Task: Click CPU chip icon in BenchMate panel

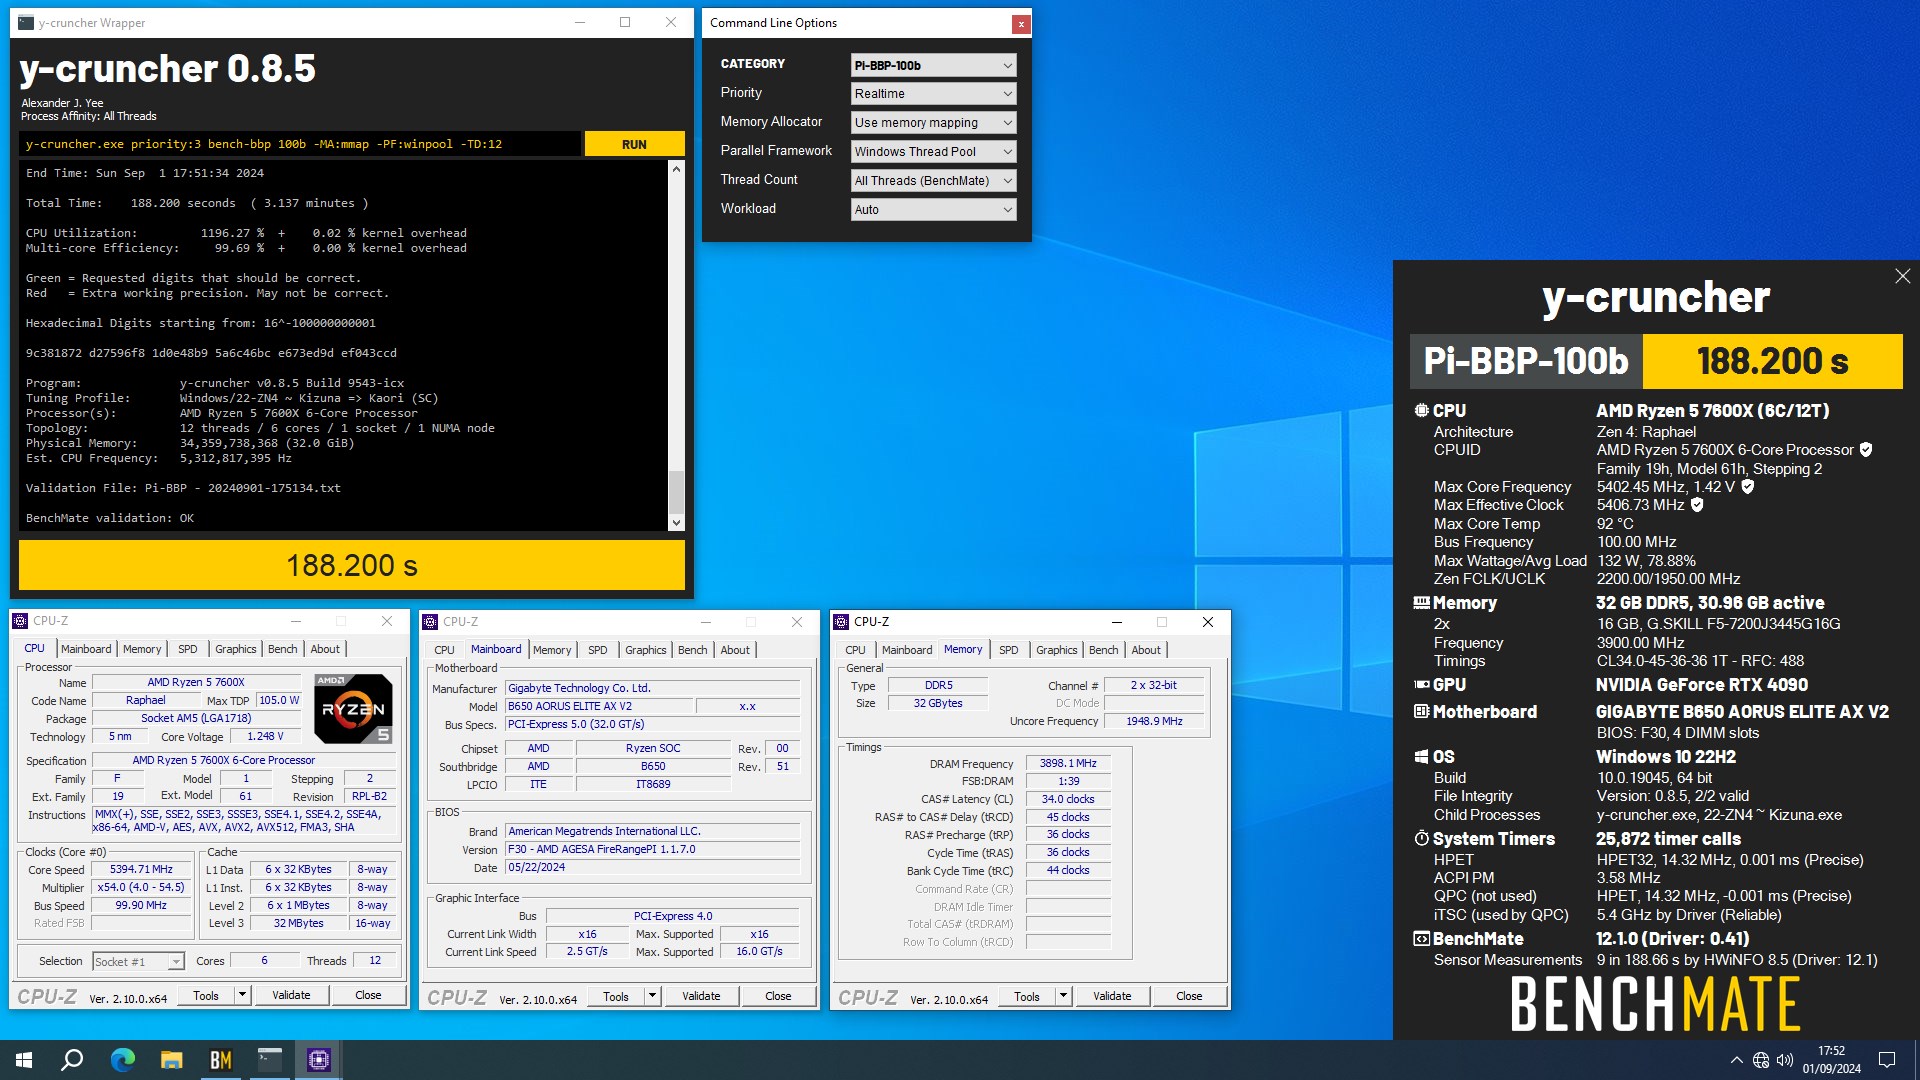Action: pos(1421,410)
